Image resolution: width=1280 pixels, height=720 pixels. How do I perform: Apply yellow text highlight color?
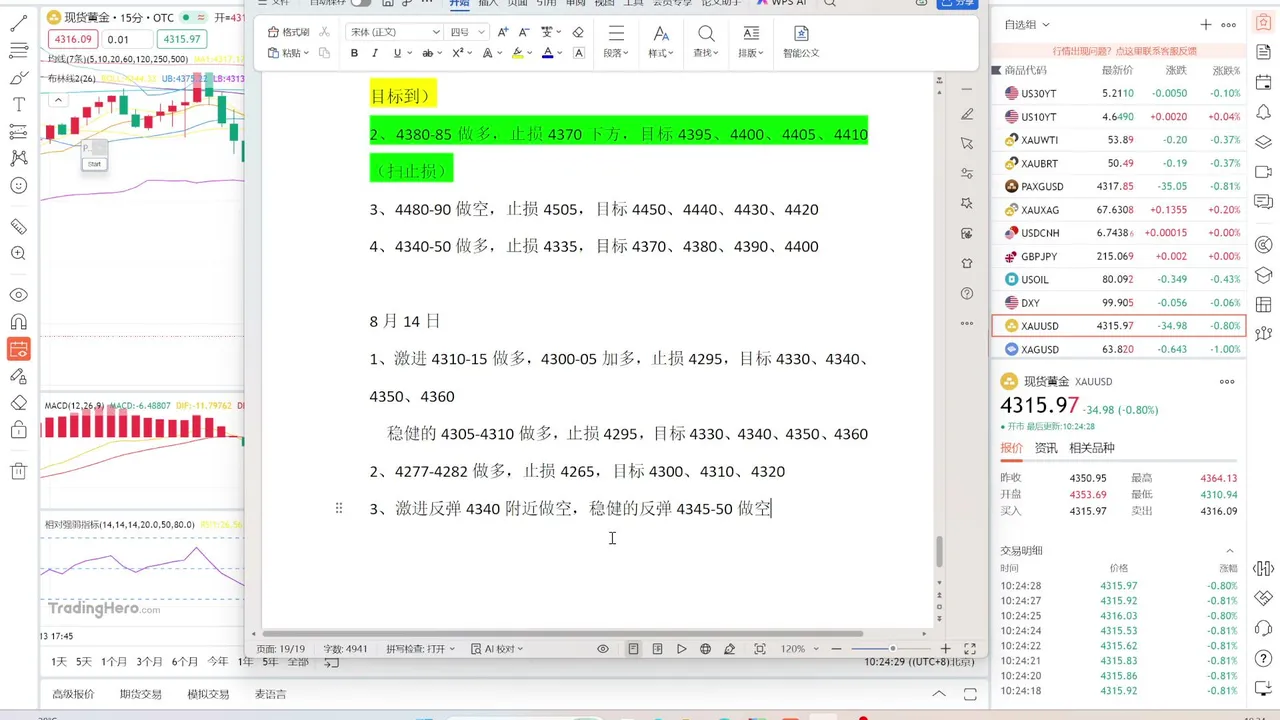point(517,53)
